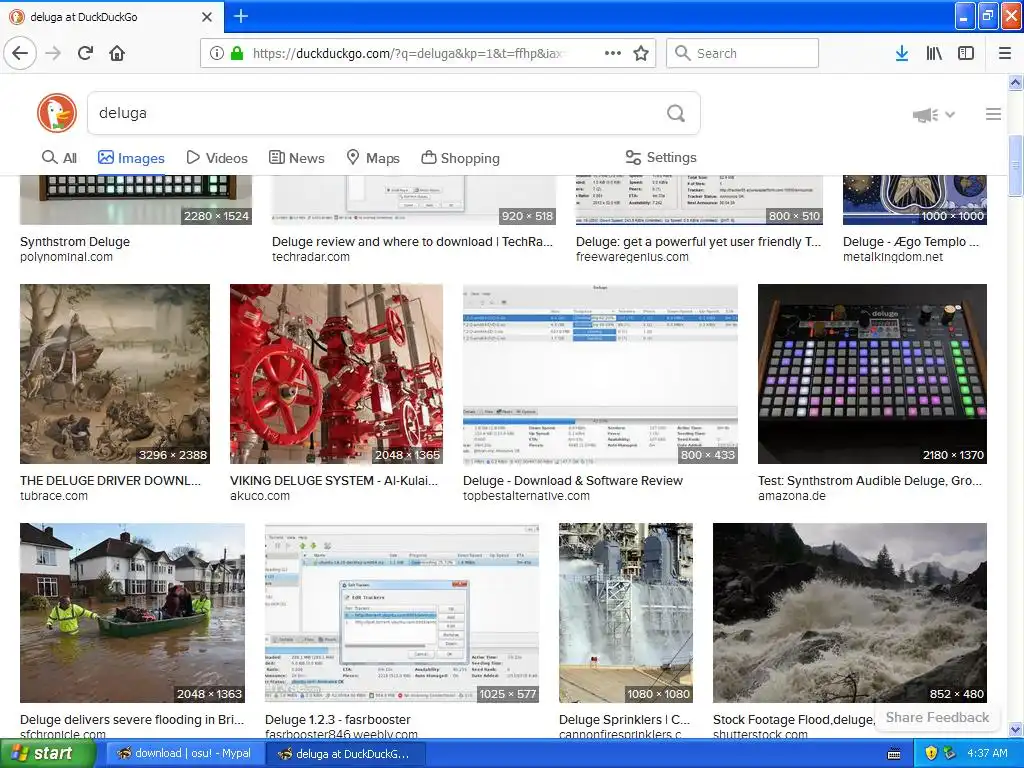The width and height of the screenshot is (1024, 768).
Task: Open the downloads arrow panel
Action: (x=902, y=53)
